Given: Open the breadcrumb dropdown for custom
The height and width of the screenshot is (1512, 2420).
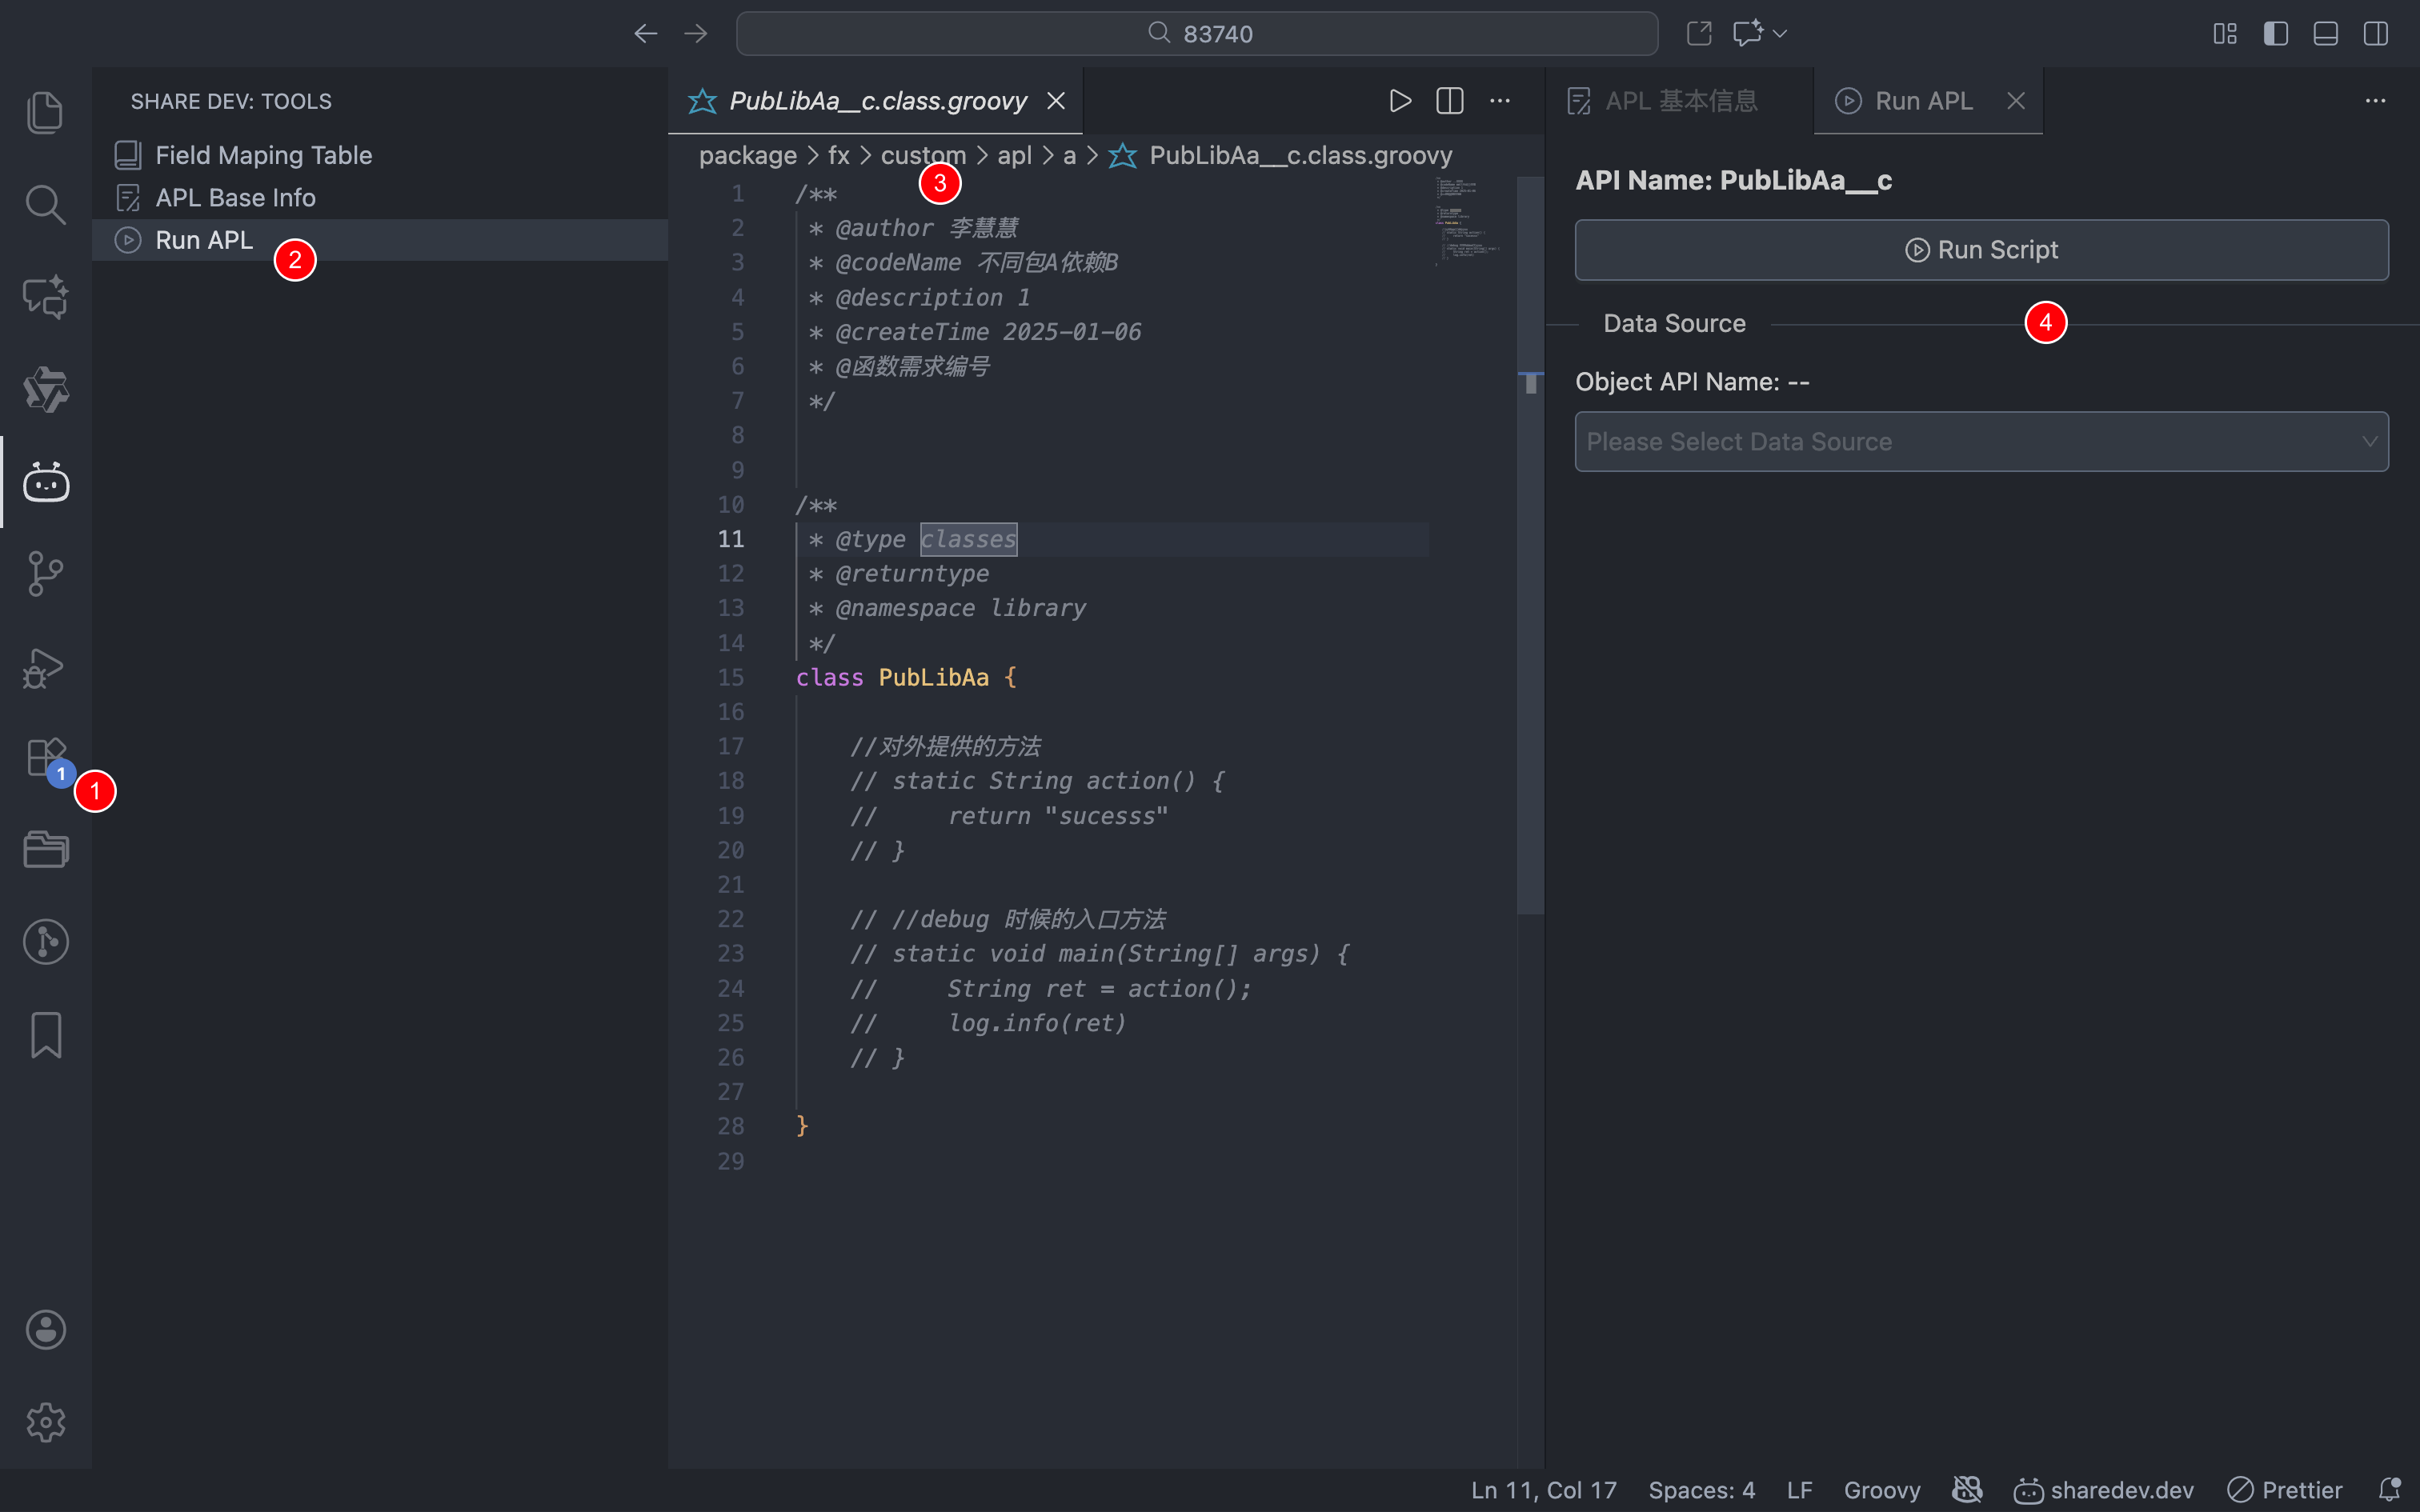Looking at the screenshot, I should 922,155.
